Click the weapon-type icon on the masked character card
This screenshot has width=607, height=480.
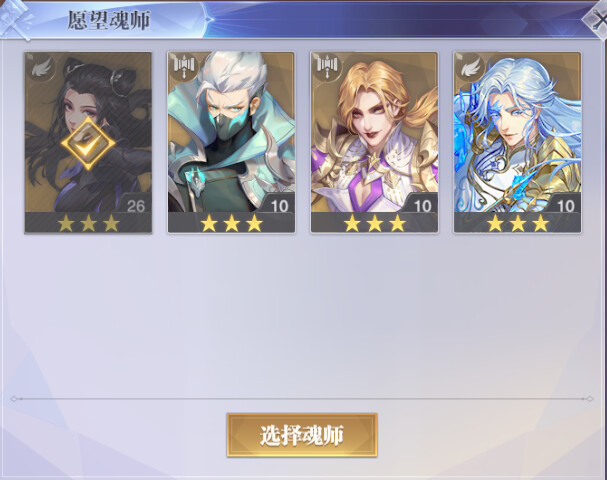pos(184,68)
